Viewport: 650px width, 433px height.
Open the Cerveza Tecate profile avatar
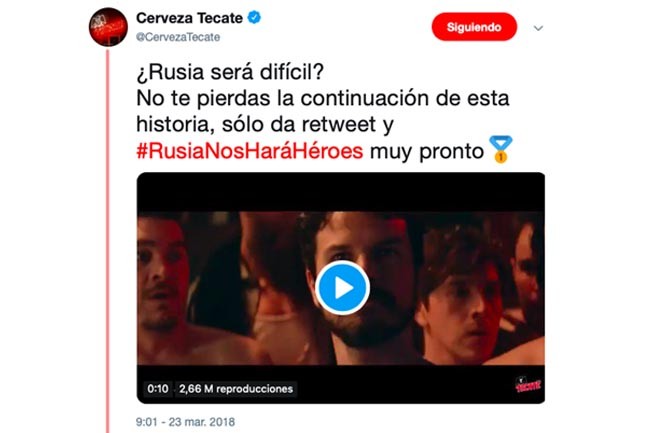[x=108, y=27]
